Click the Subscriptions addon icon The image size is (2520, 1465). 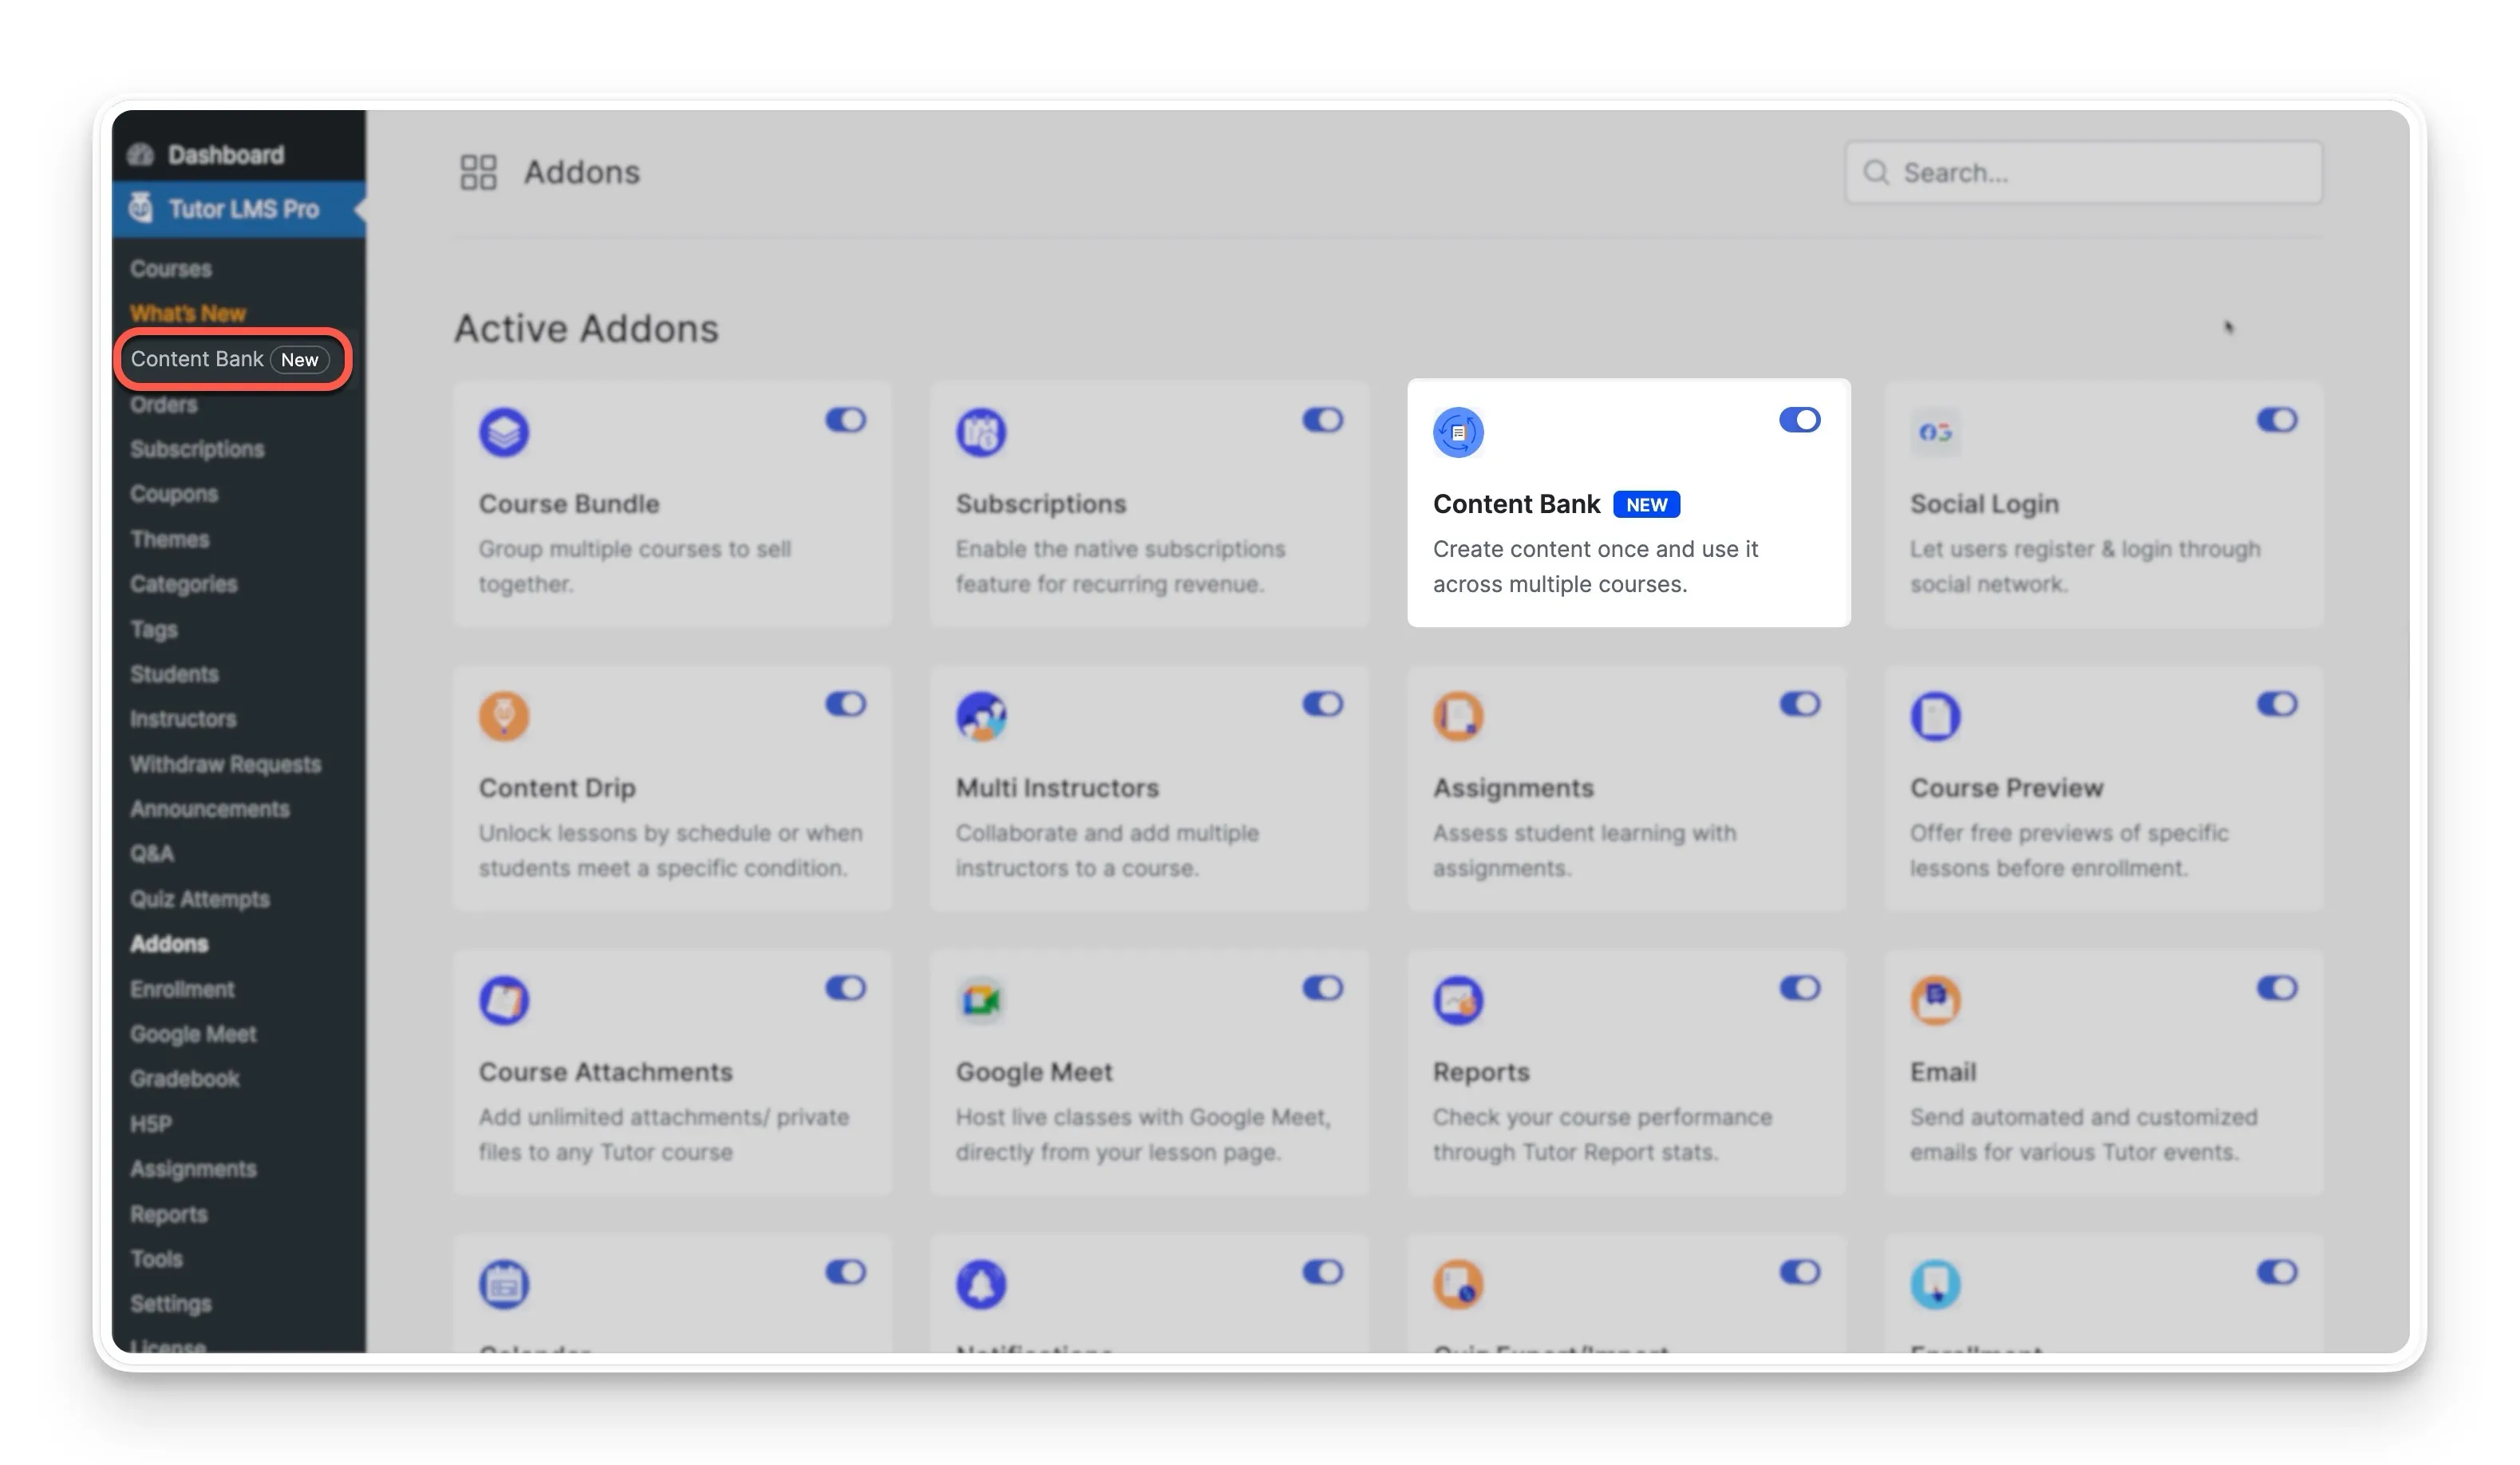[980, 432]
